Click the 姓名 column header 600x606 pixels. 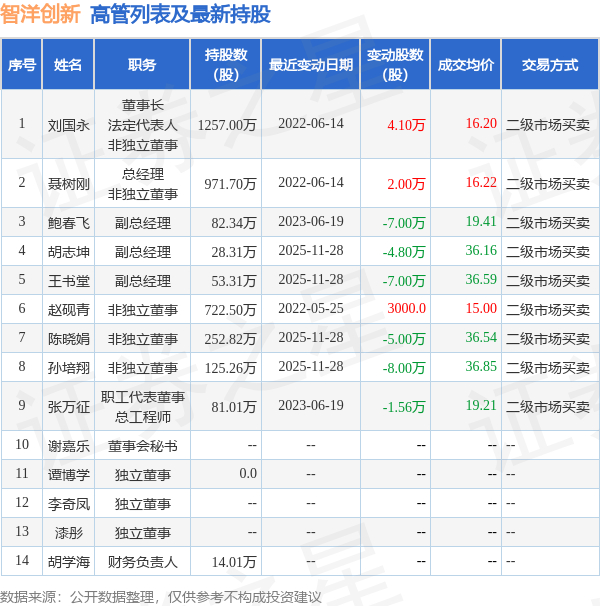[68, 65]
